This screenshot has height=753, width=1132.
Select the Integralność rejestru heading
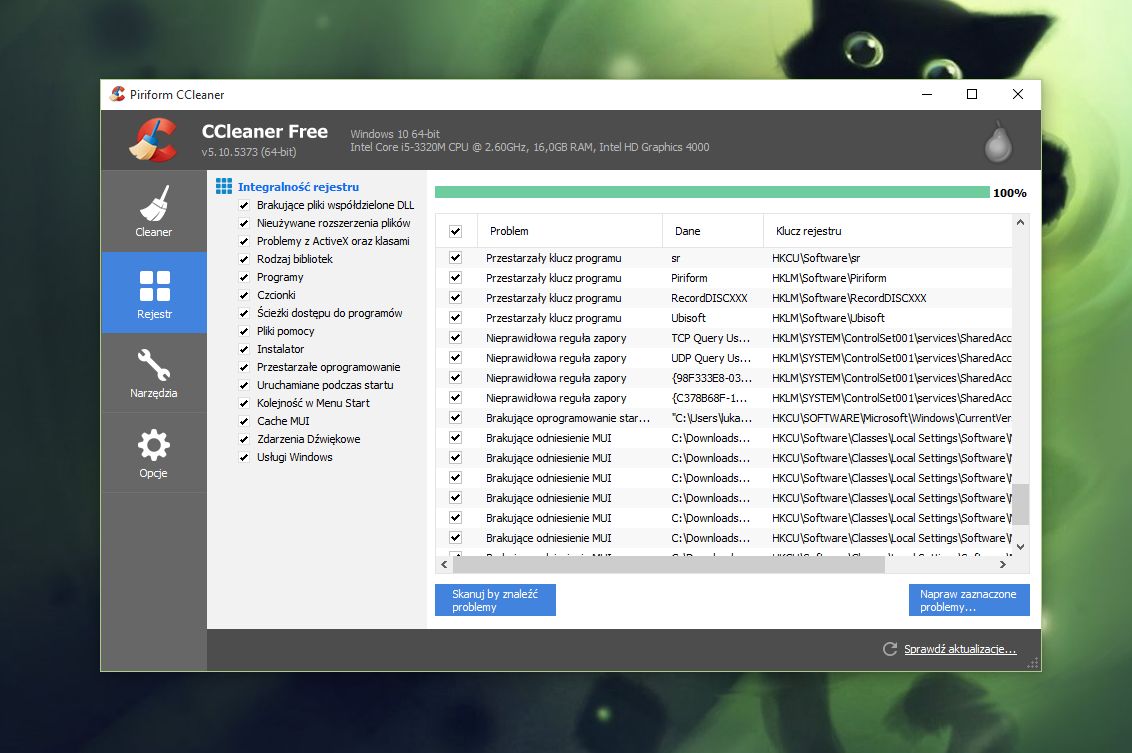coord(298,187)
